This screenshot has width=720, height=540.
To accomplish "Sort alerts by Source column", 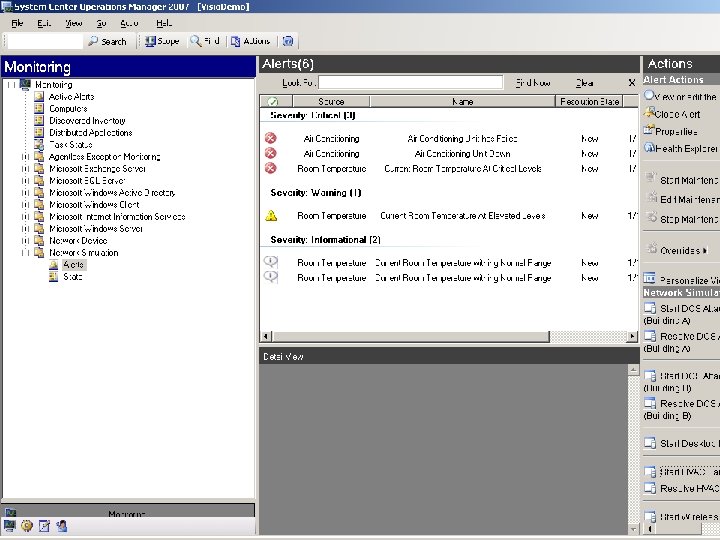I will click(331, 101).
